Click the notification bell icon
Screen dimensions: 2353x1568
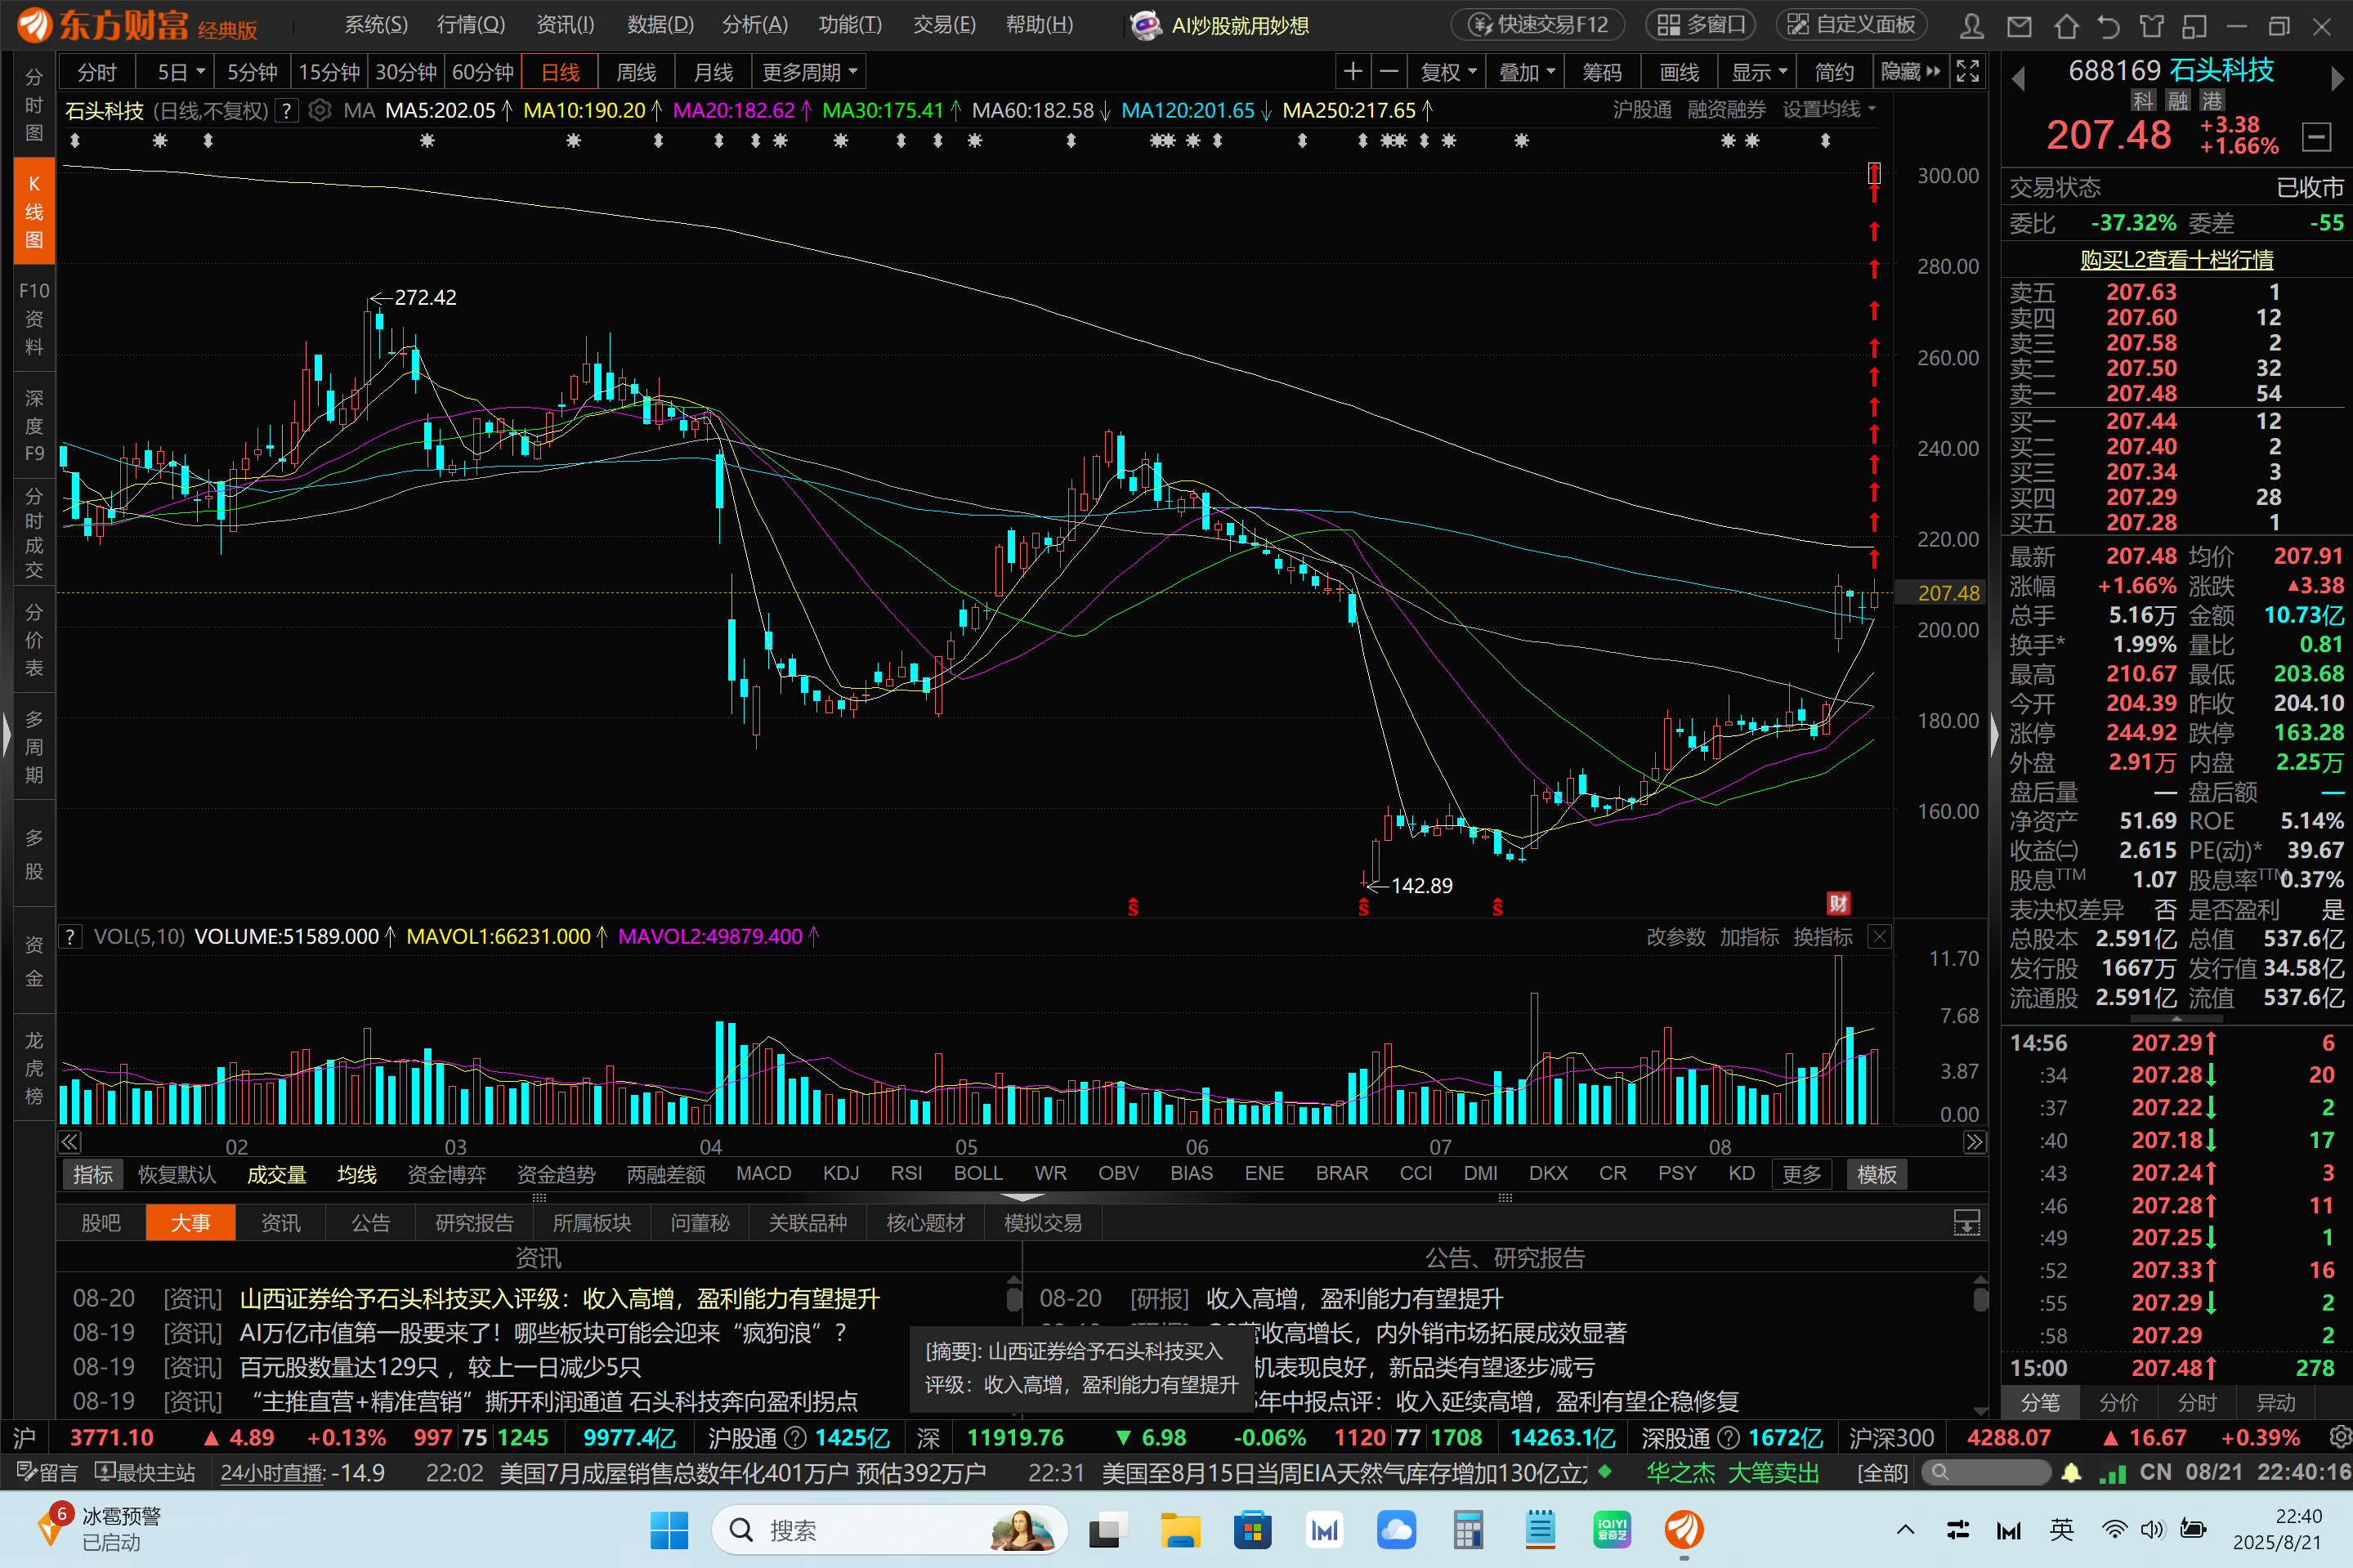pyautogui.click(x=2071, y=1473)
